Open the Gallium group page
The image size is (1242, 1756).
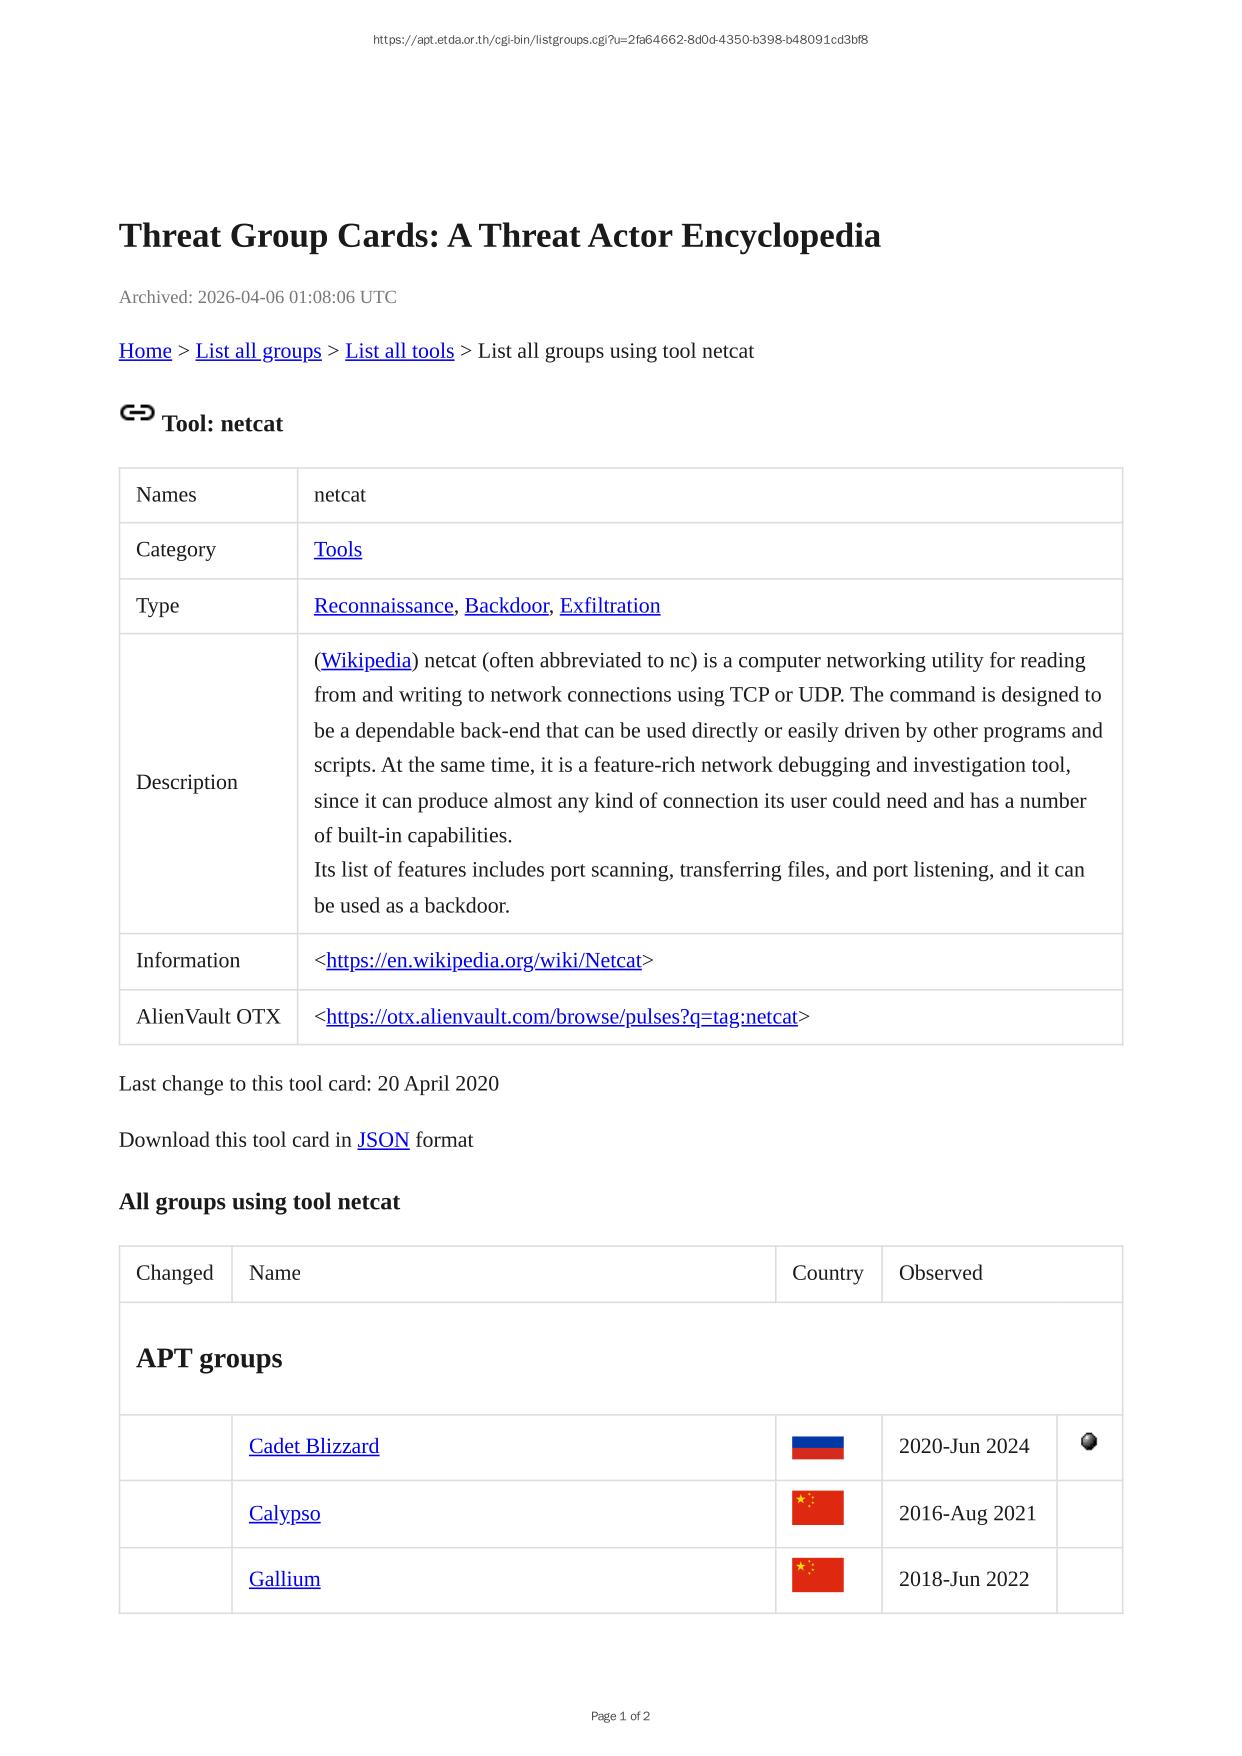pos(285,1579)
